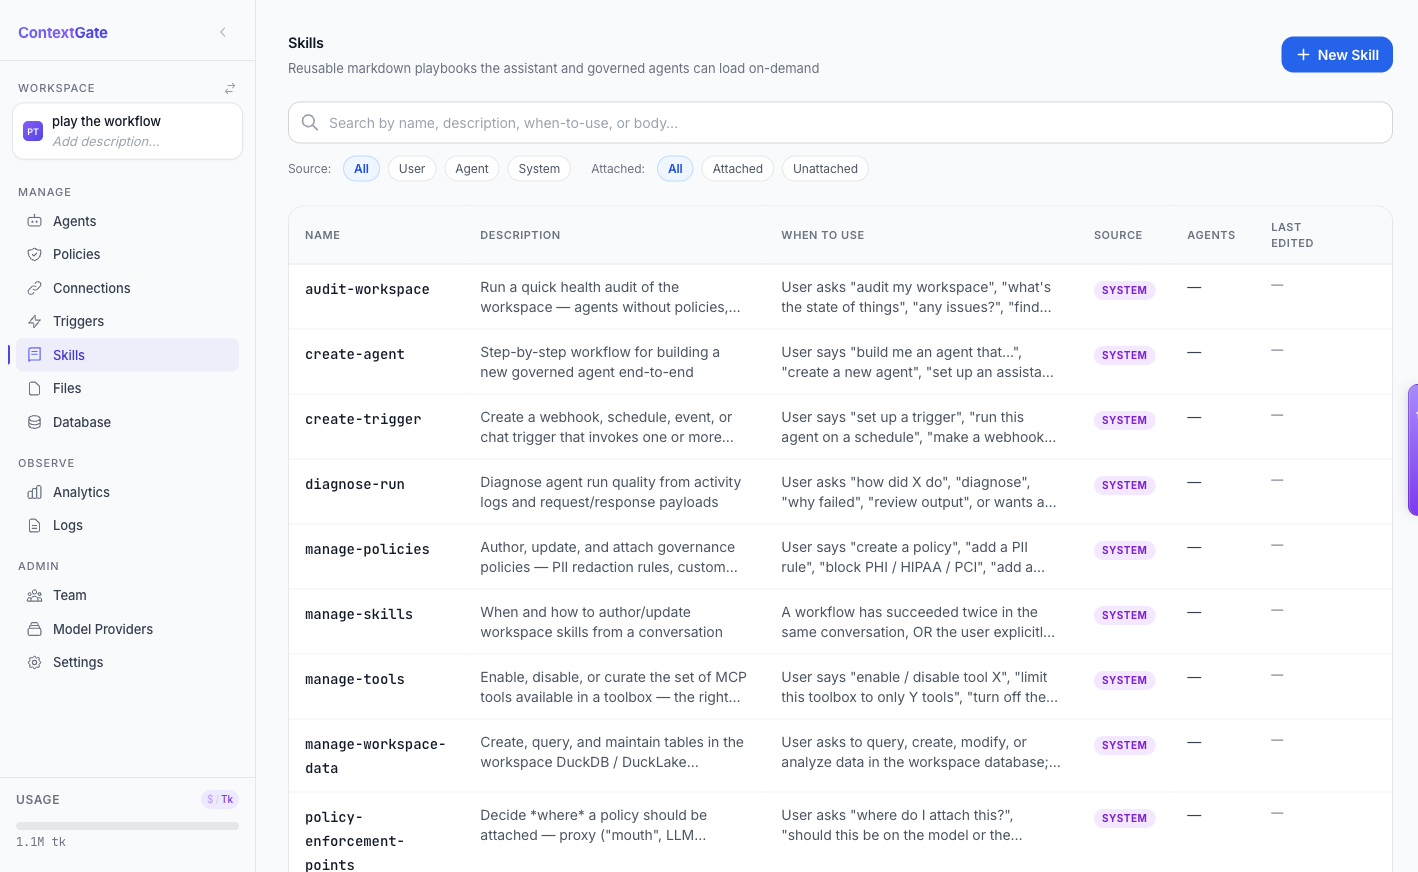Viewport: 1418px width, 872px height.
Task: Click the purple PT workspace avatar
Action: (x=33, y=131)
